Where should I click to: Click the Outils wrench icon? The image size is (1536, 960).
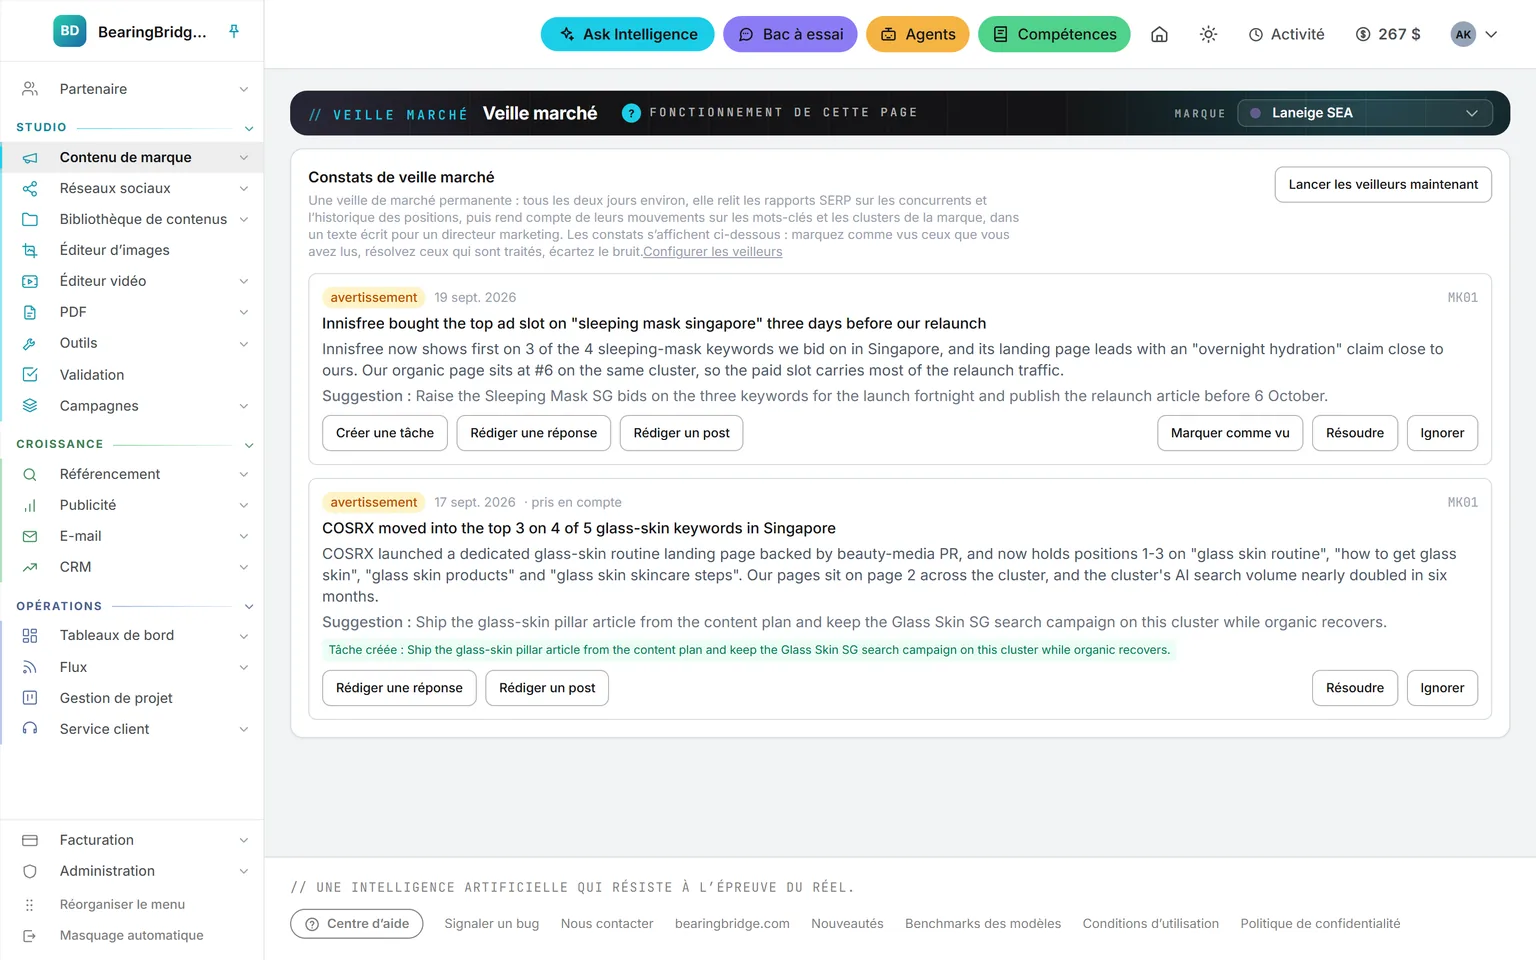coord(30,343)
